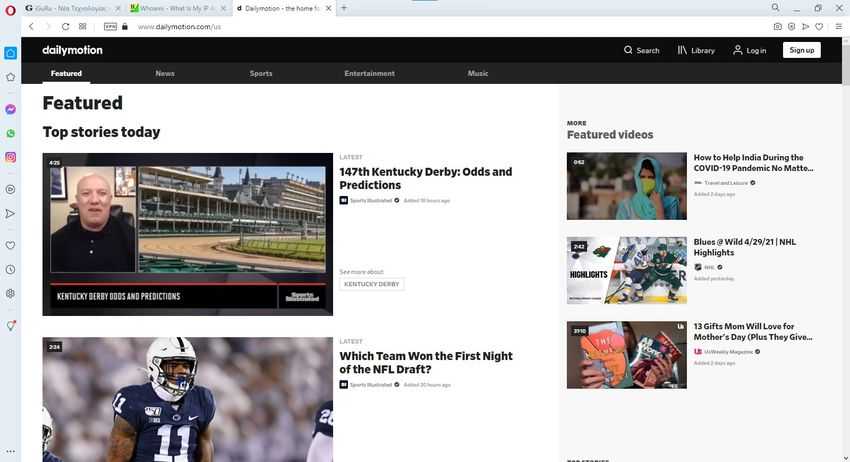Open Dailymotion Search
Image resolution: width=850 pixels, height=462 pixels.
(x=641, y=50)
